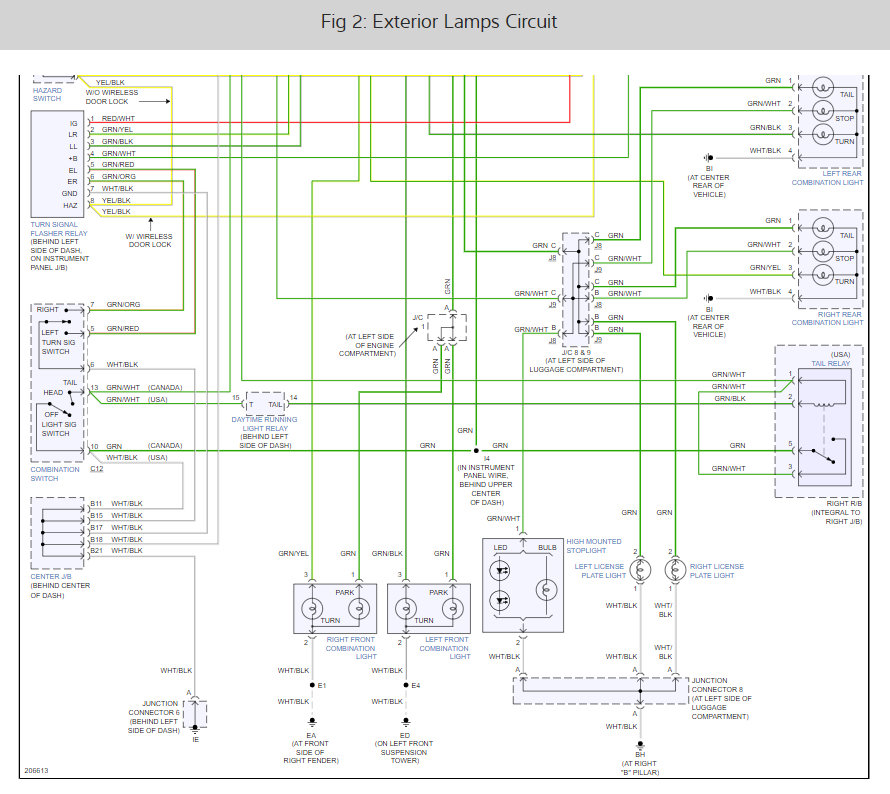Select the left license plate light bulb

(x=640, y=570)
